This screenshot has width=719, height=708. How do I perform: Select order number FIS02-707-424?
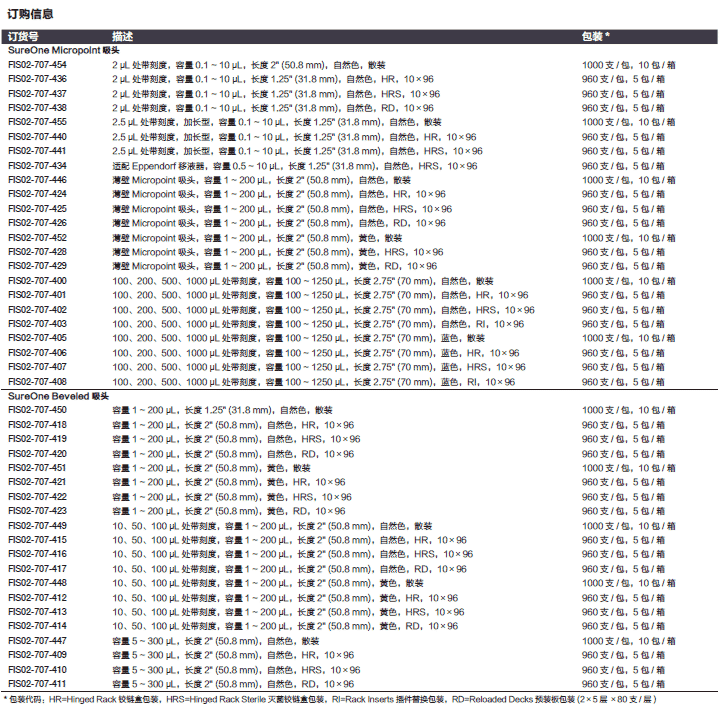click(x=37, y=194)
